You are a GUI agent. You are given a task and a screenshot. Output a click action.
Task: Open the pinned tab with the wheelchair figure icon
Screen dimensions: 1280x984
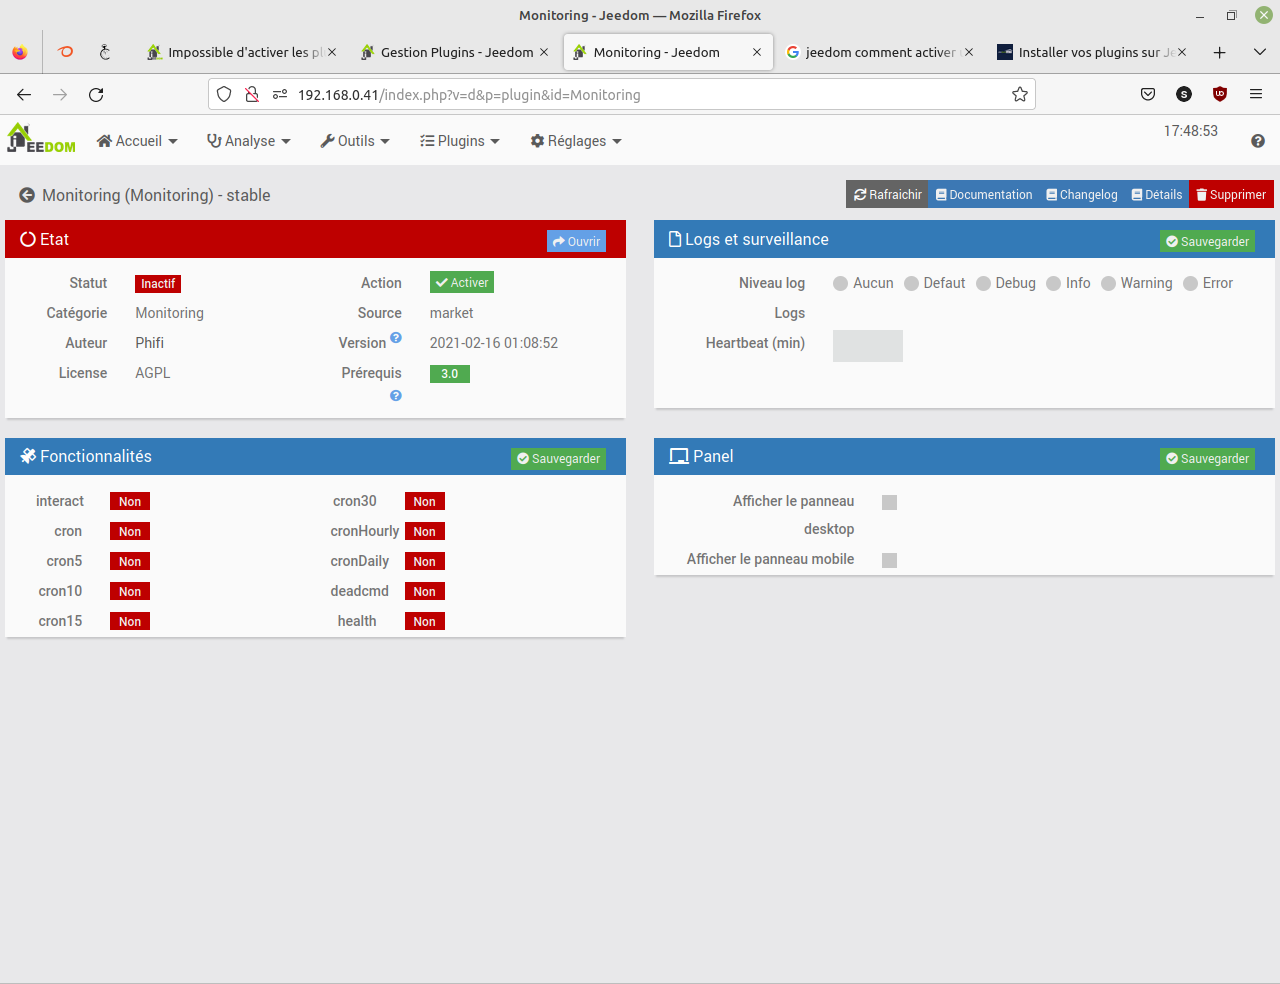click(x=106, y=52)
